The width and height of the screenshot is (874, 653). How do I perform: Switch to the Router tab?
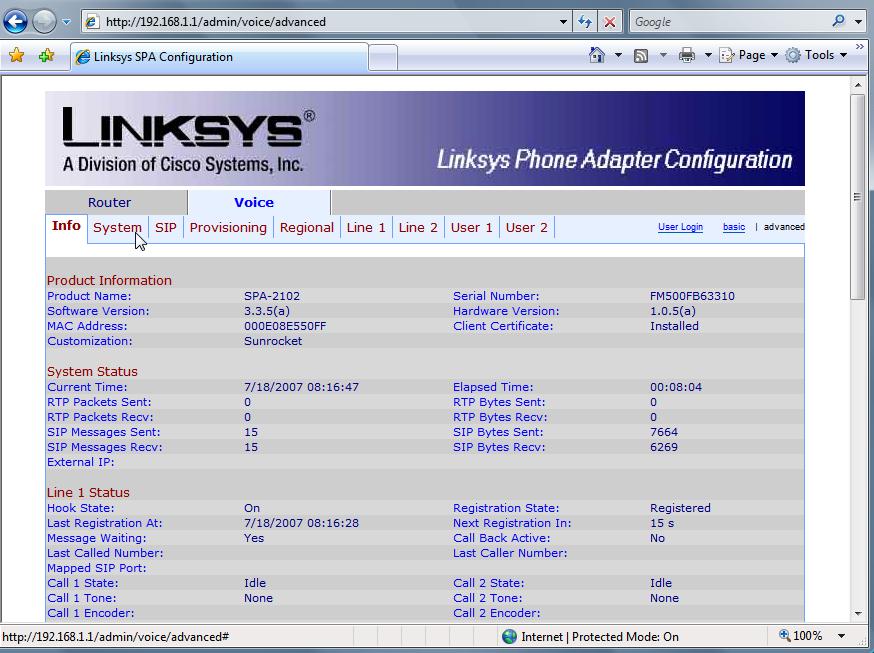click(109, 202)
